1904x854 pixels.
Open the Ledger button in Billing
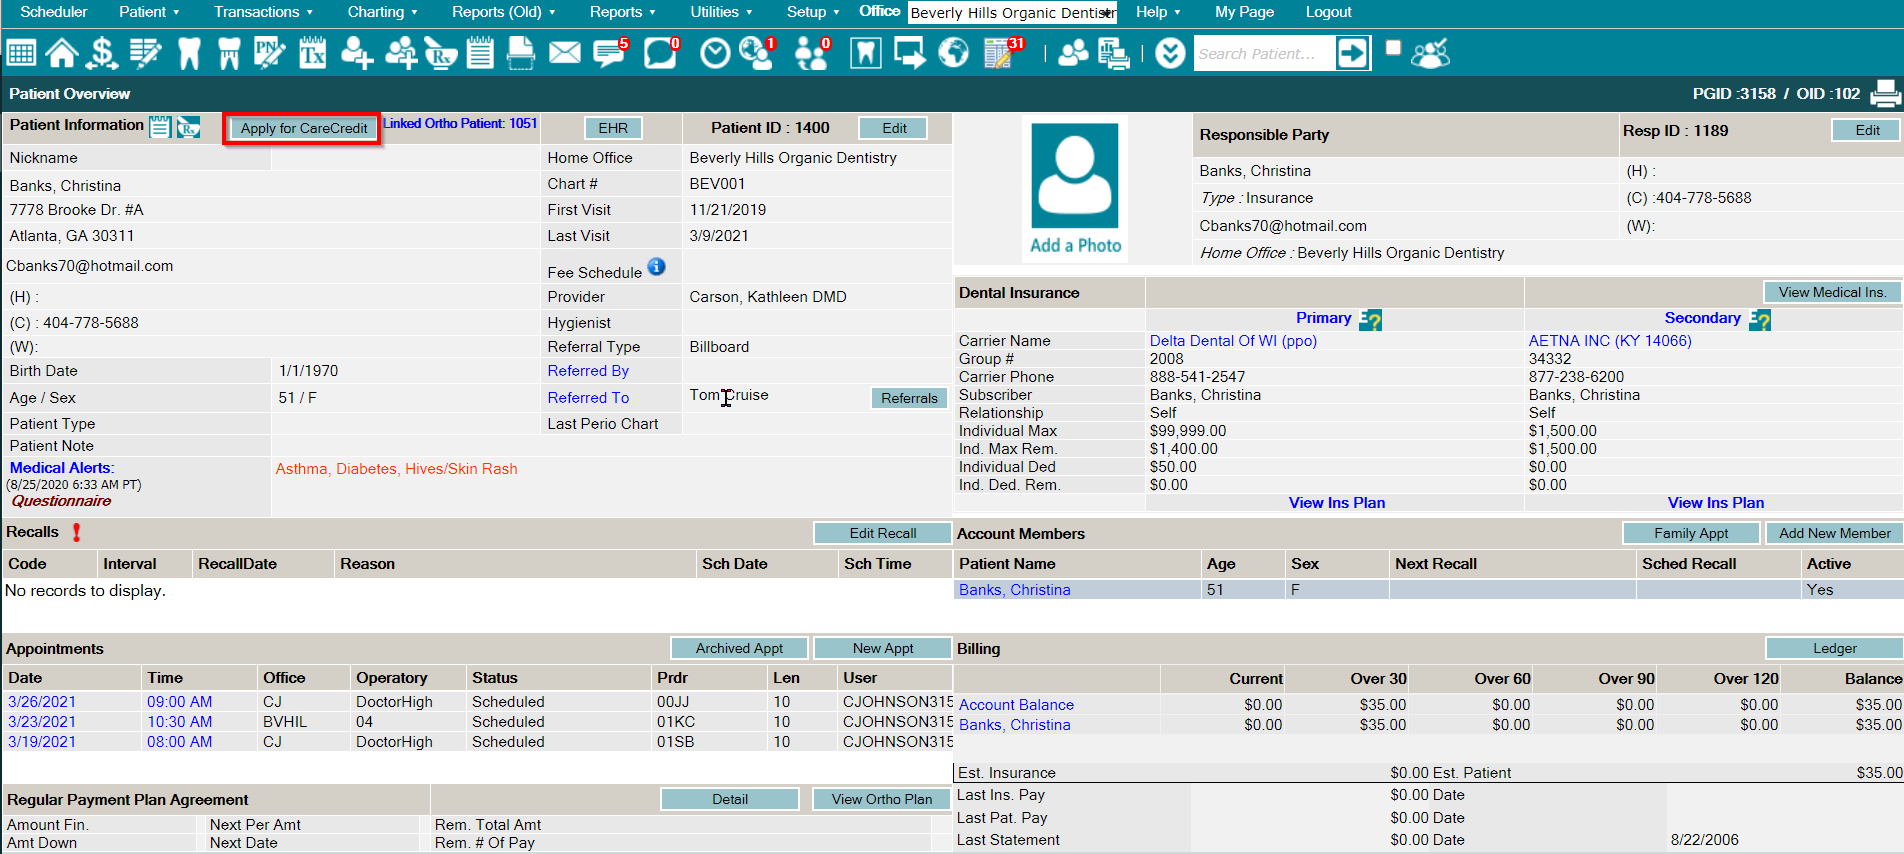(1834, 648)
